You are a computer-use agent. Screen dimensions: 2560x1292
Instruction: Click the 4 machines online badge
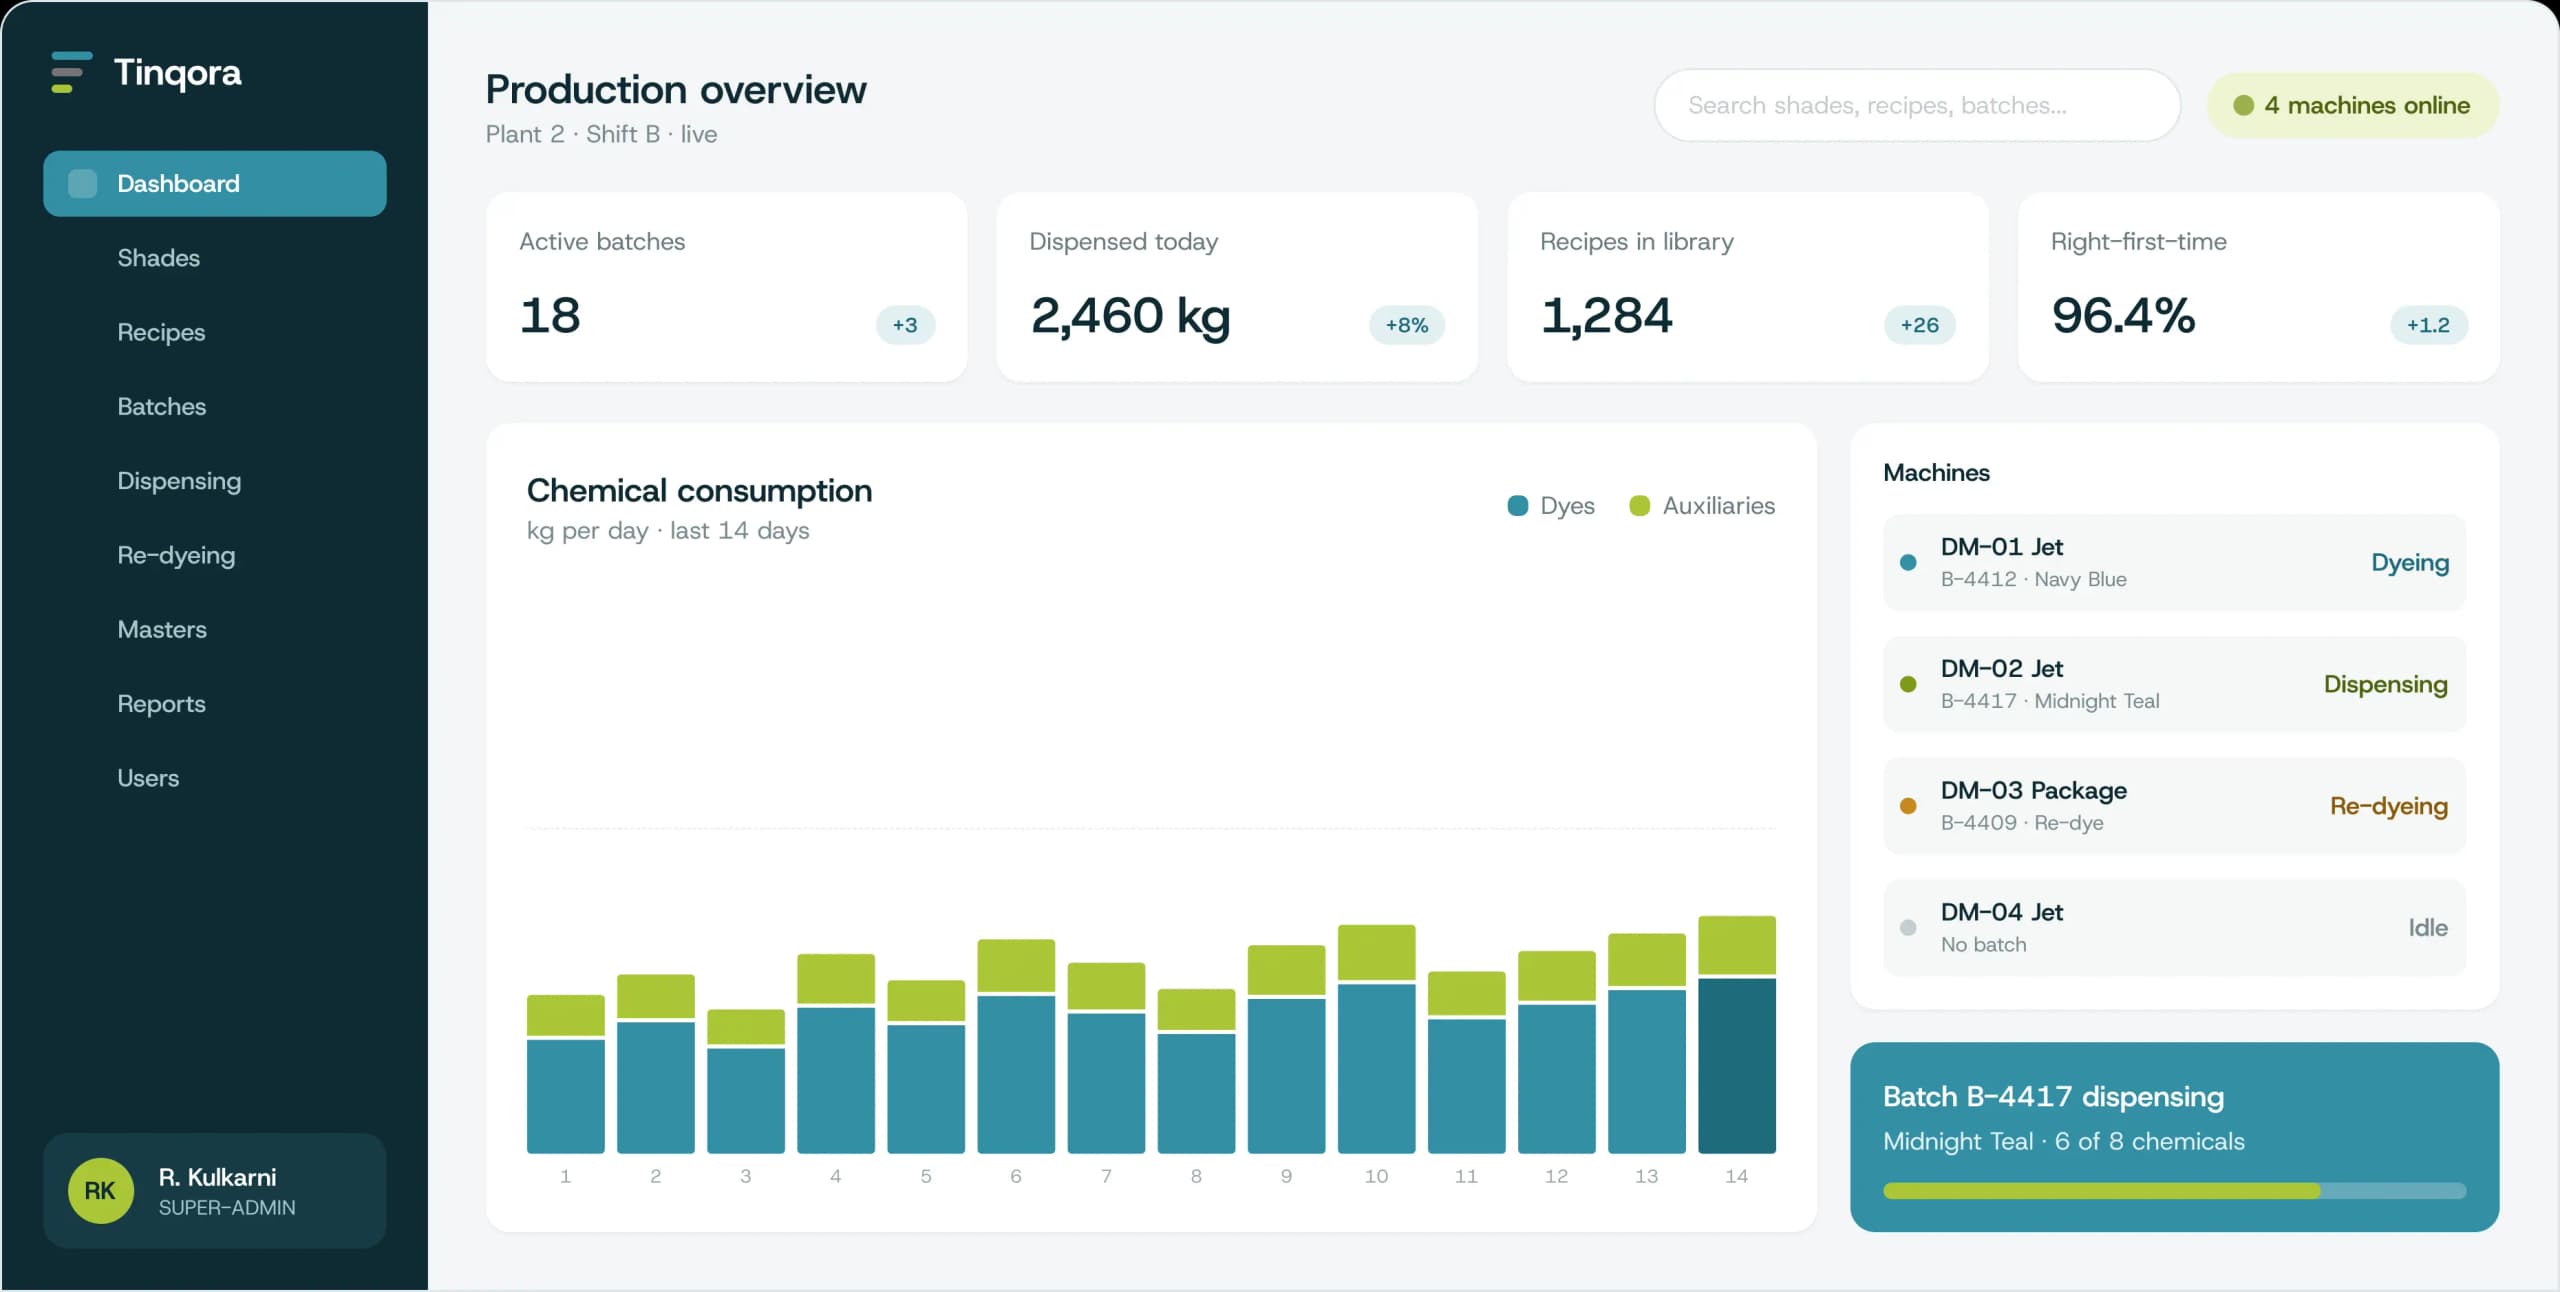tap(2352, 105)
